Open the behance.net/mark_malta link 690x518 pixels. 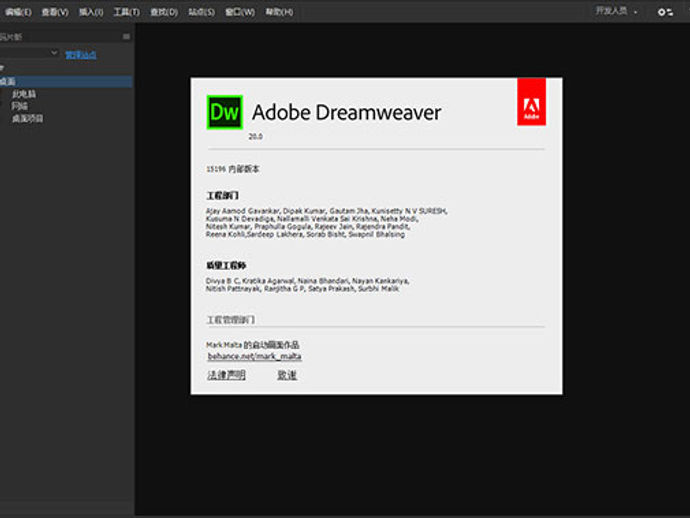pos(254,356)
